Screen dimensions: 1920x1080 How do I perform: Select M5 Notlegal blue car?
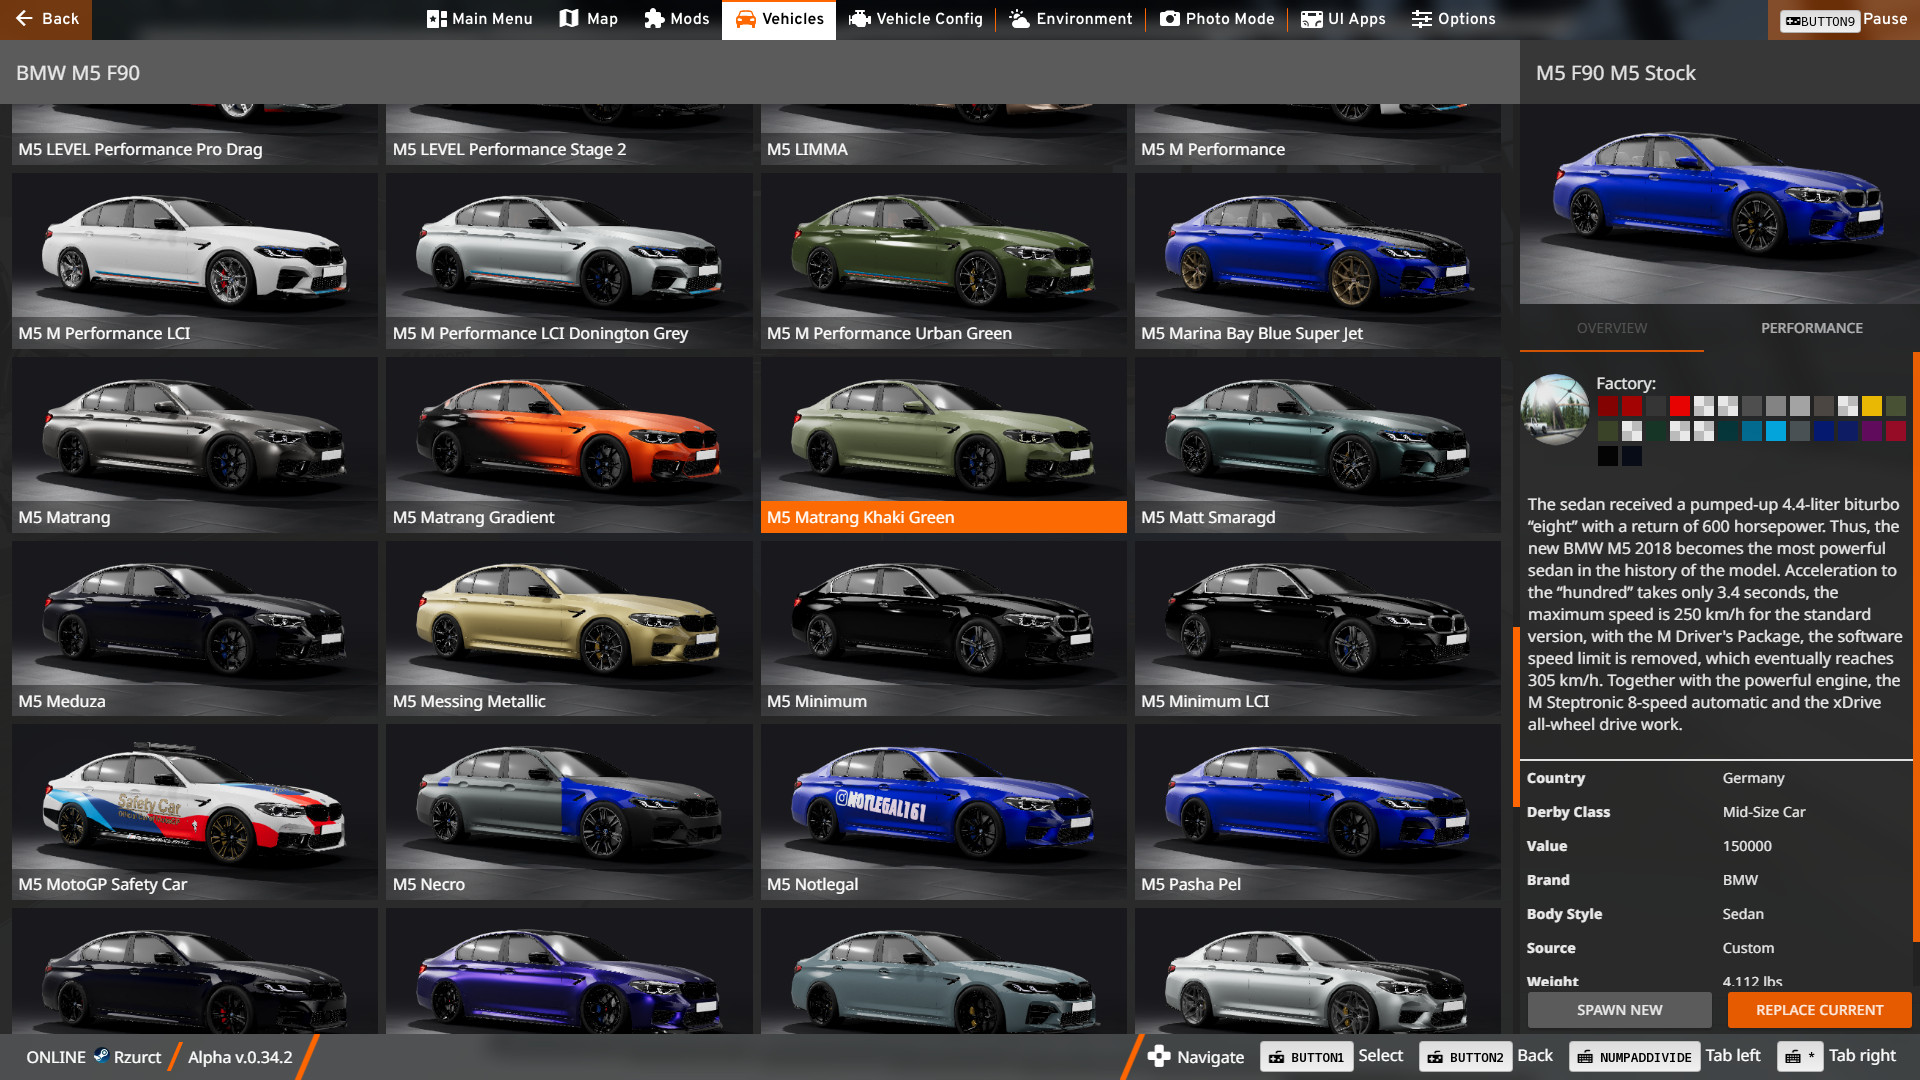[x=943, y=812]
